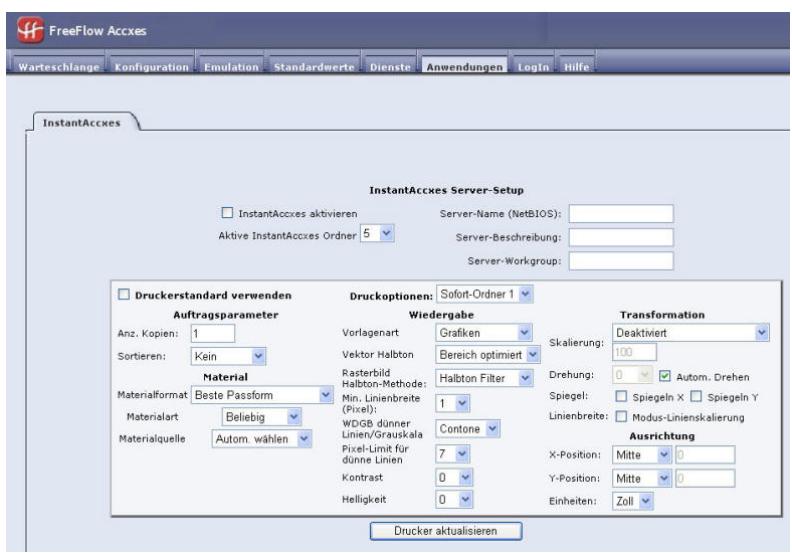792x553 pixels.
Task: Click the X-Position value field
Action: pyautogui.click(x=705, y=455)
